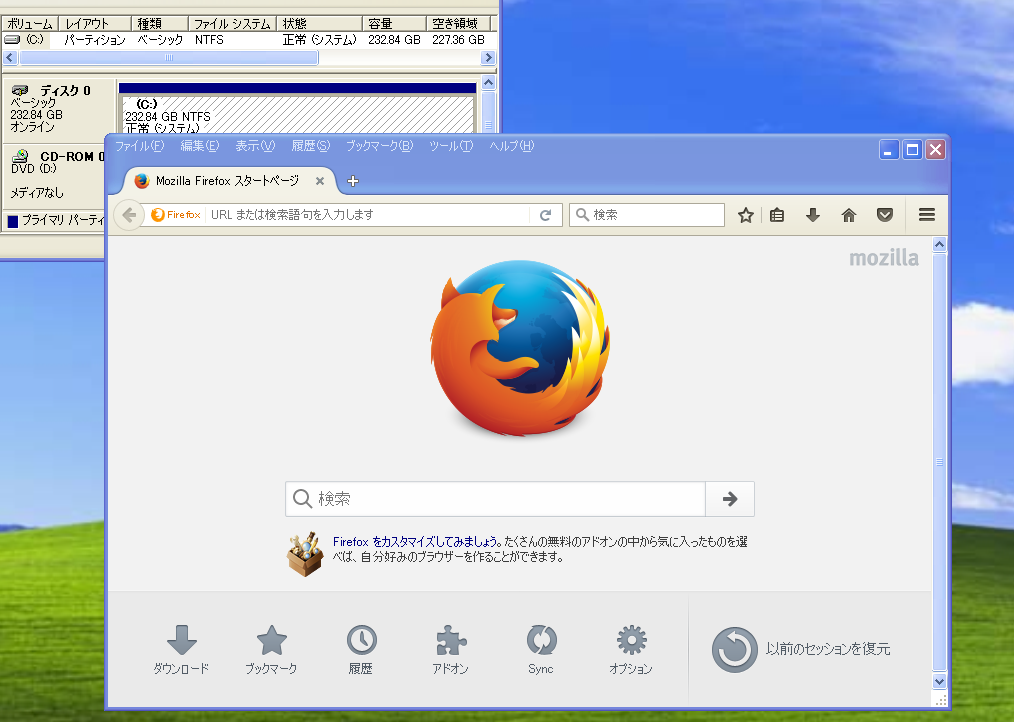This screenshot has width=1014, height=722.
Task: Open the アドオン puzzle icon on the start page
Action: 451,640
